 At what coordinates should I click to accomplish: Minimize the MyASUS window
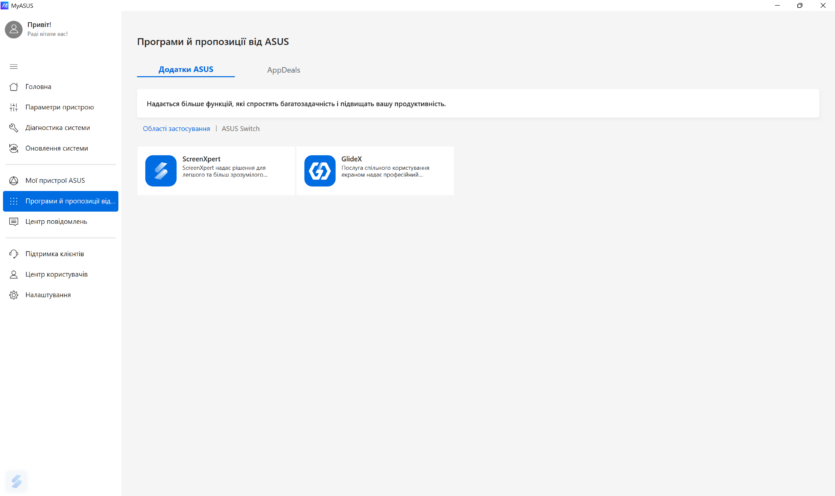pos(777,5)
